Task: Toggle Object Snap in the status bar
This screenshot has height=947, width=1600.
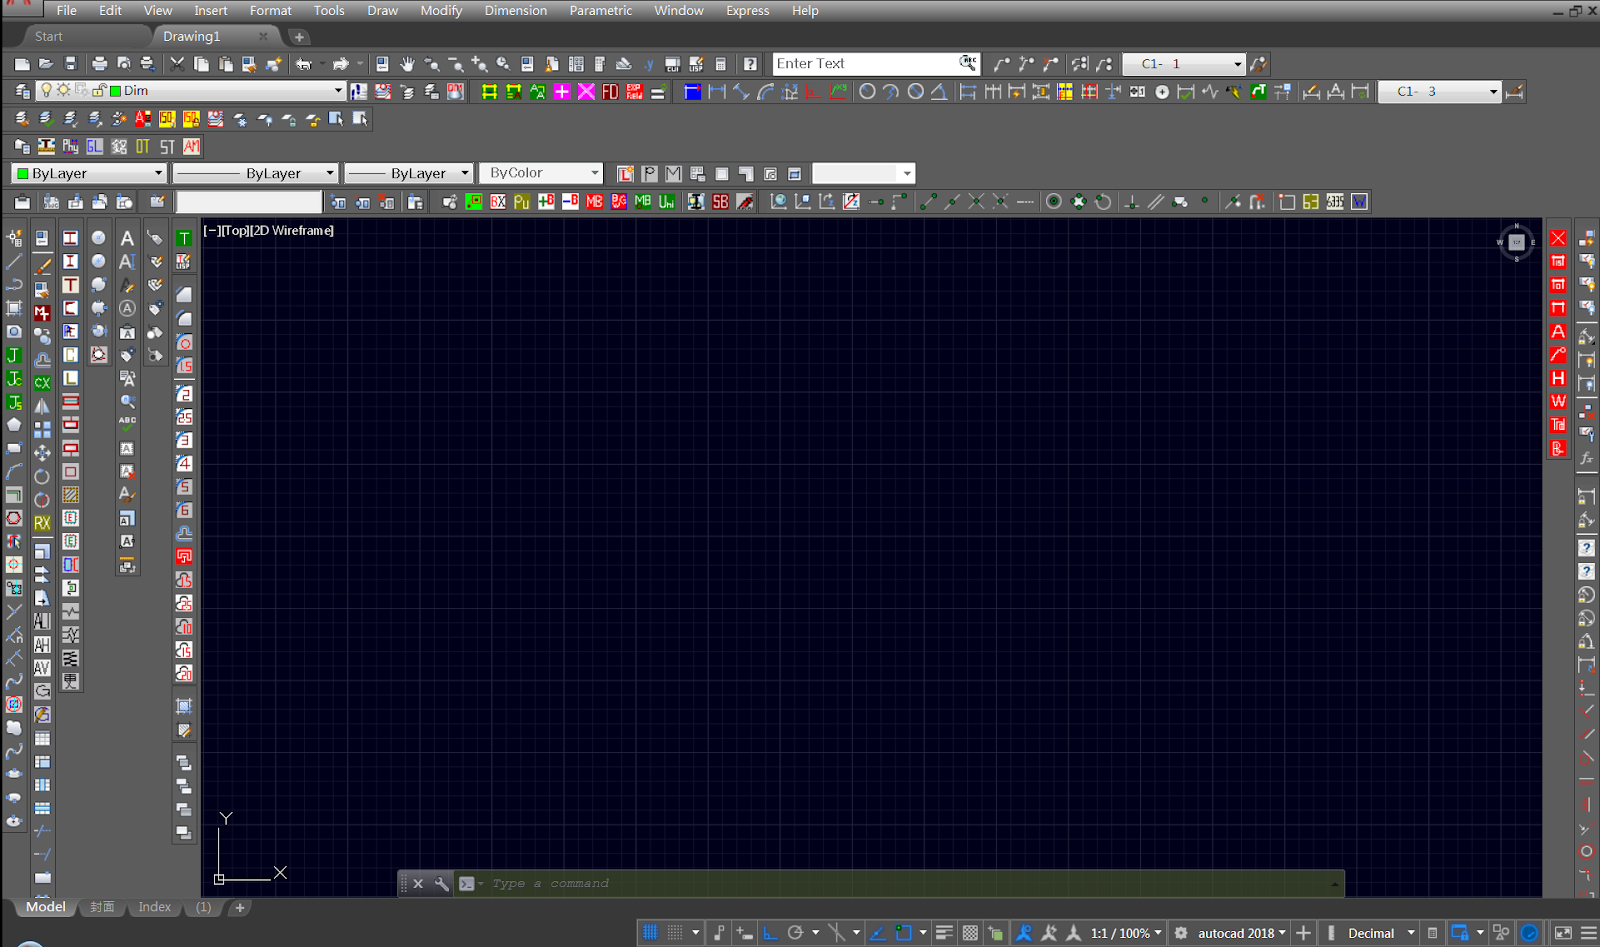Action: click(x=903, y=933)
